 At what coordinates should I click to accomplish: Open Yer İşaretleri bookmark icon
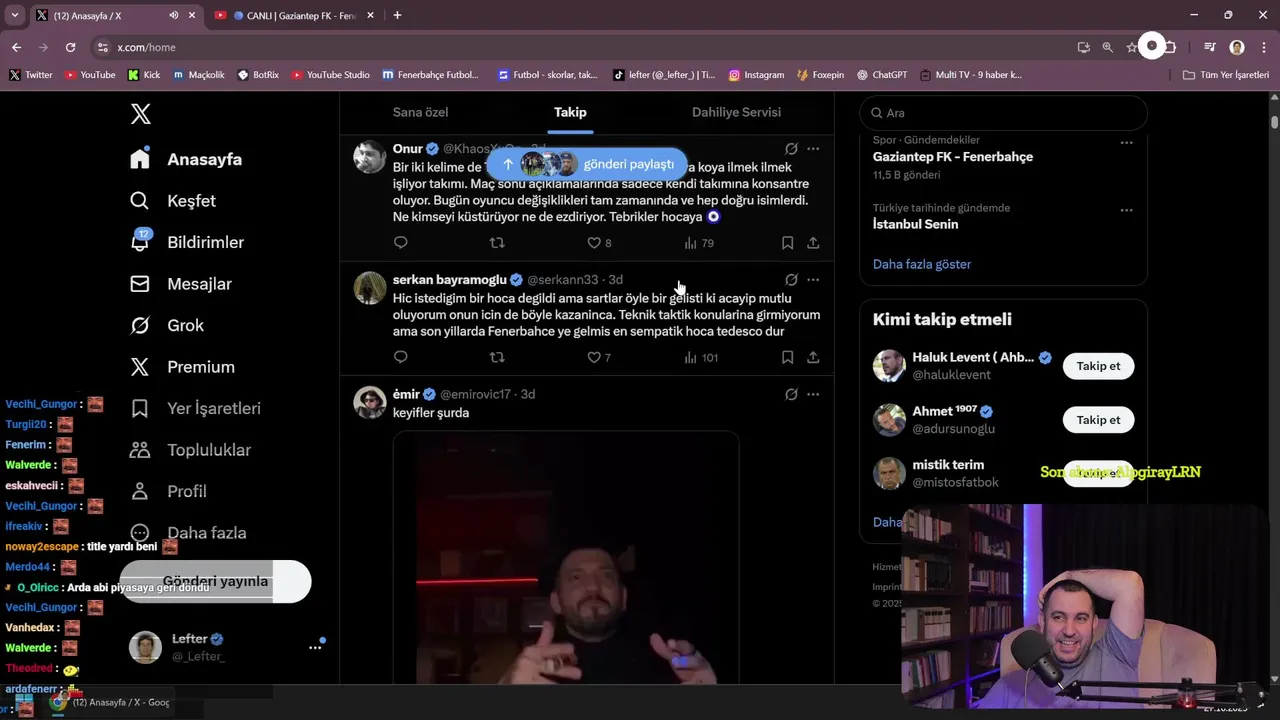(x=140, y=408)
